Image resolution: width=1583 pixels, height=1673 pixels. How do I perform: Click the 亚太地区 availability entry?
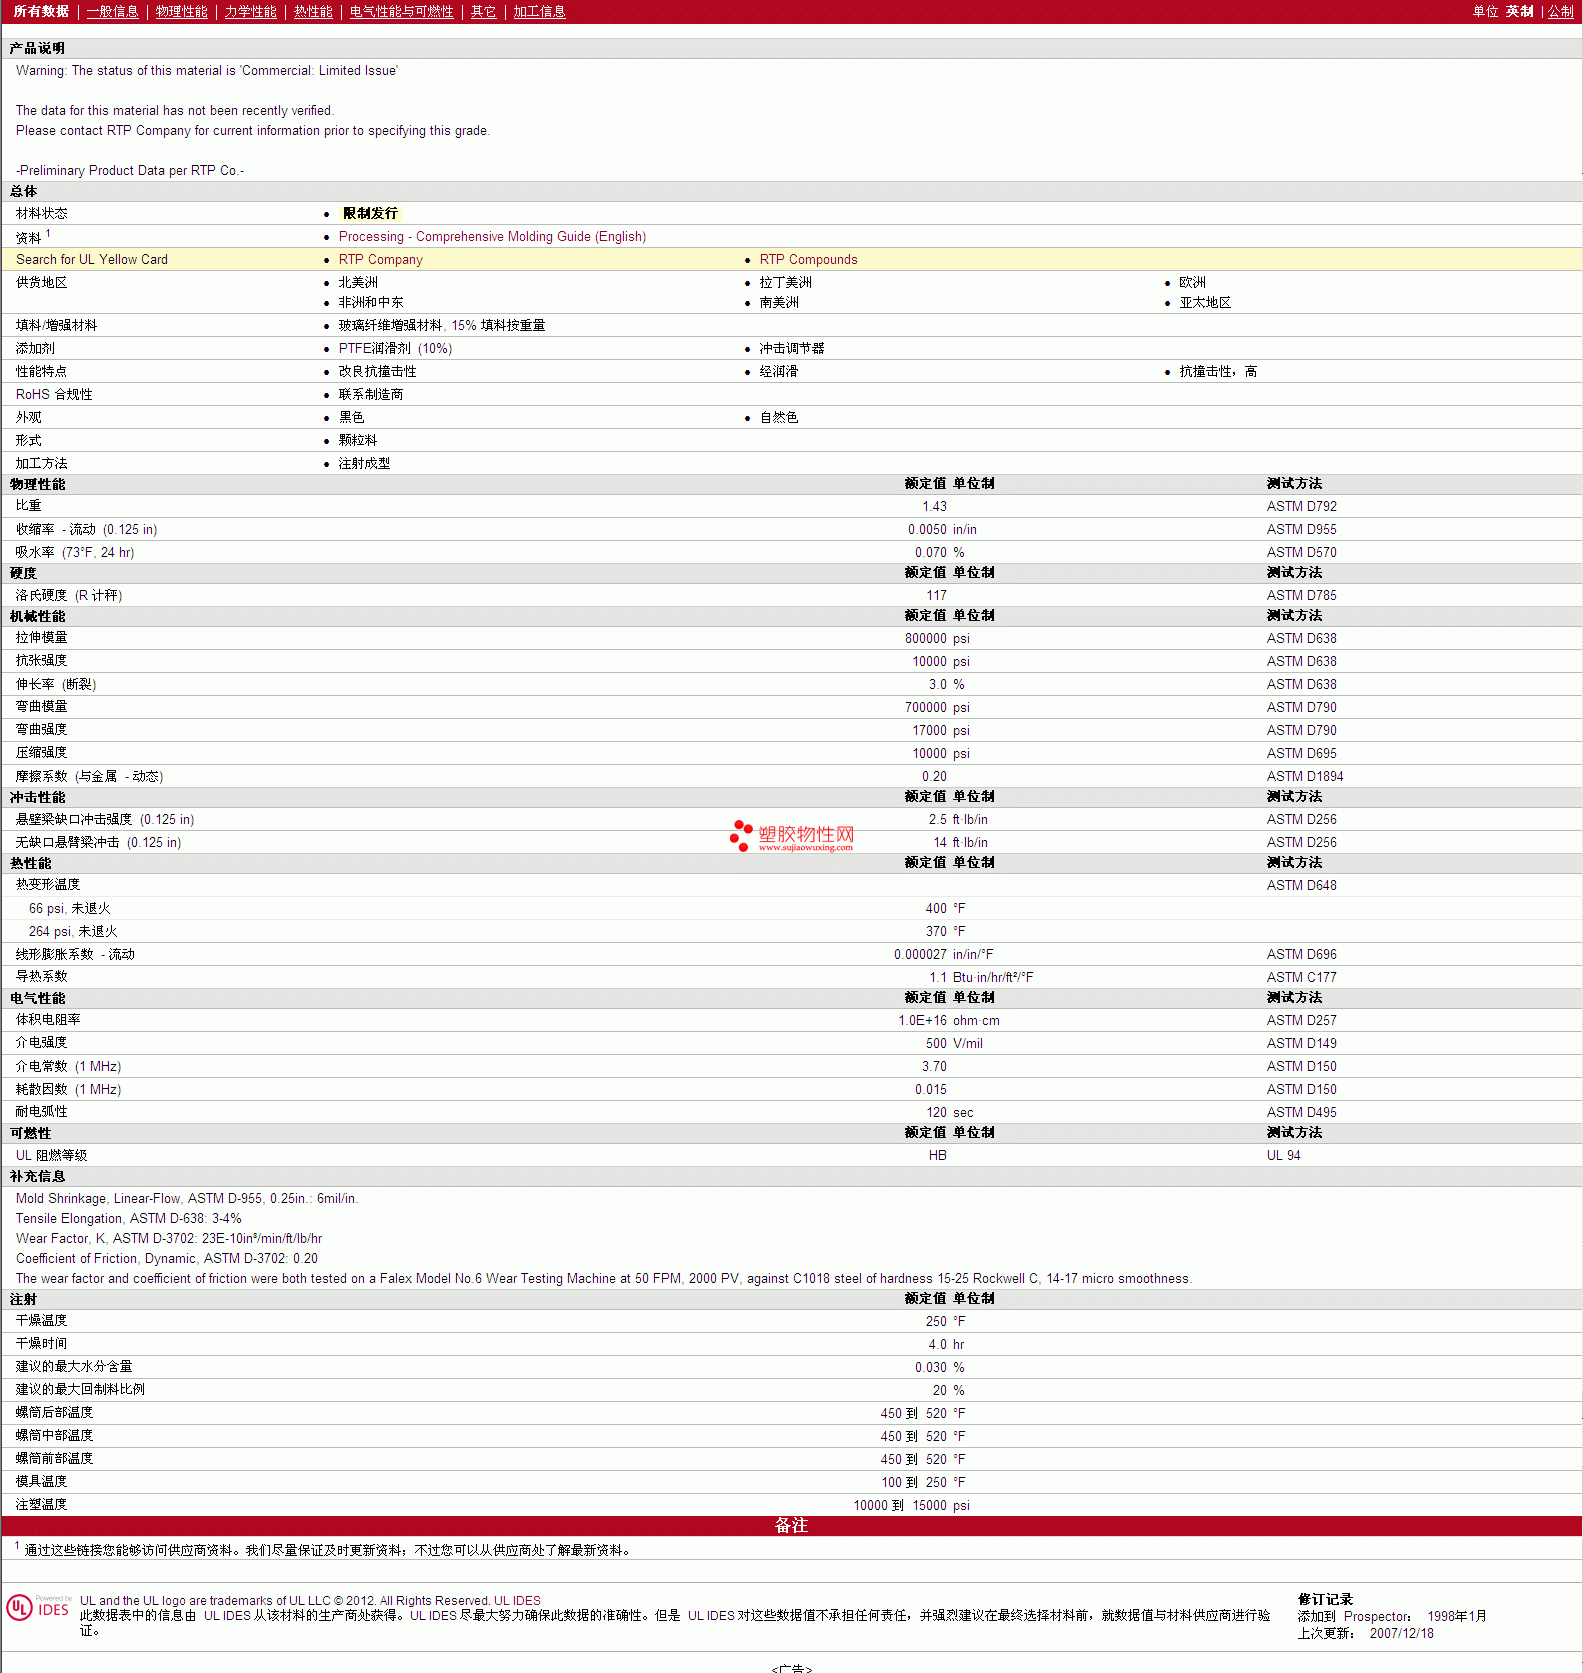tap(1205, 302)
